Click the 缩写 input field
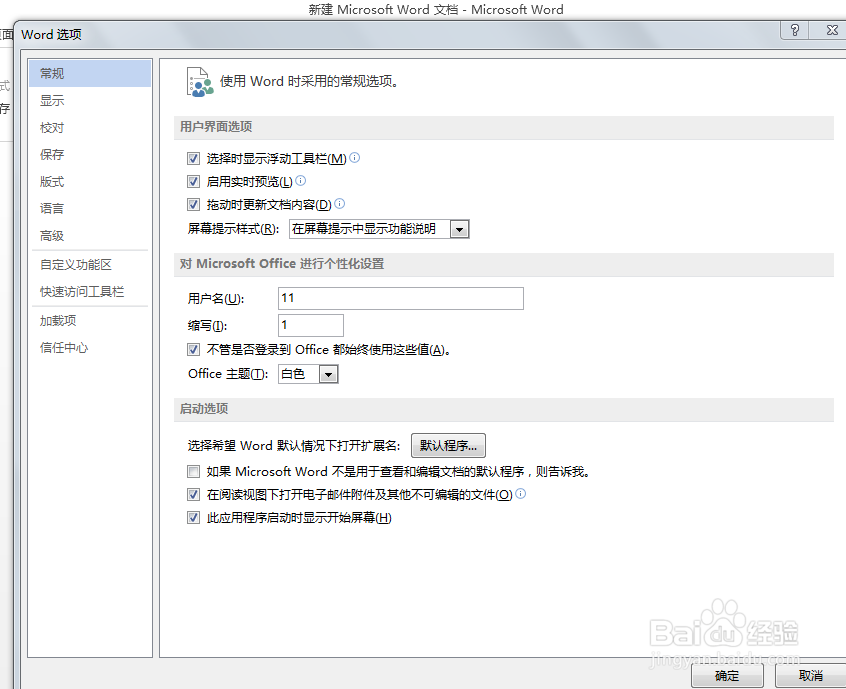This screenshot has height=689, width=846. click(x=311, y=325)
